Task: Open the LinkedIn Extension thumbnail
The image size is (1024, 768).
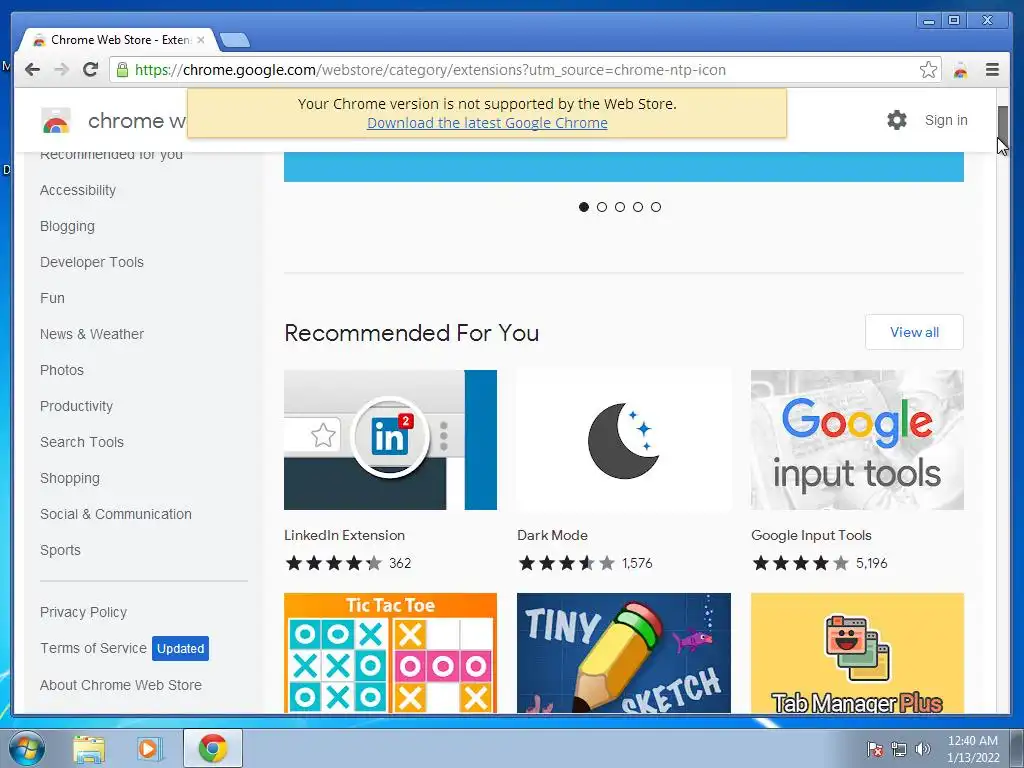Action: [x=391, y=440]
